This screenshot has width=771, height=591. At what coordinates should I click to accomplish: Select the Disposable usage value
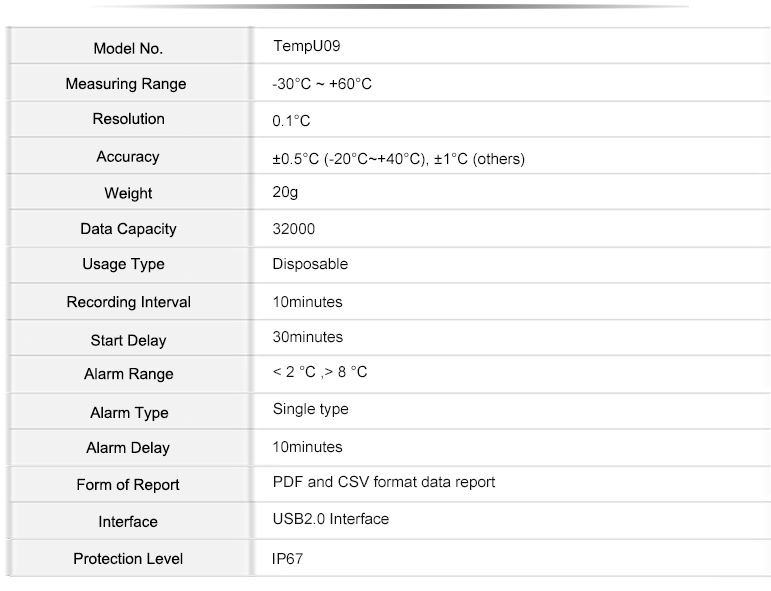310,264
